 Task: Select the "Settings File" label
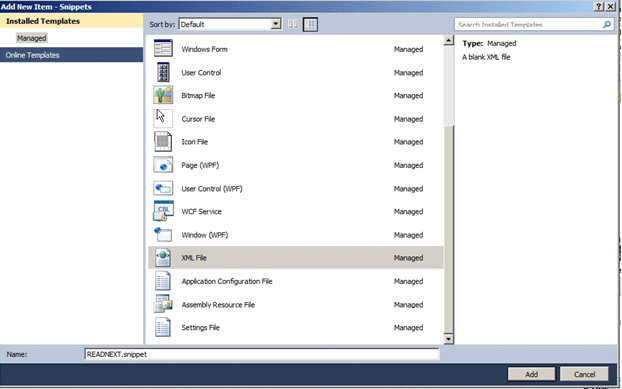[200, 328]
